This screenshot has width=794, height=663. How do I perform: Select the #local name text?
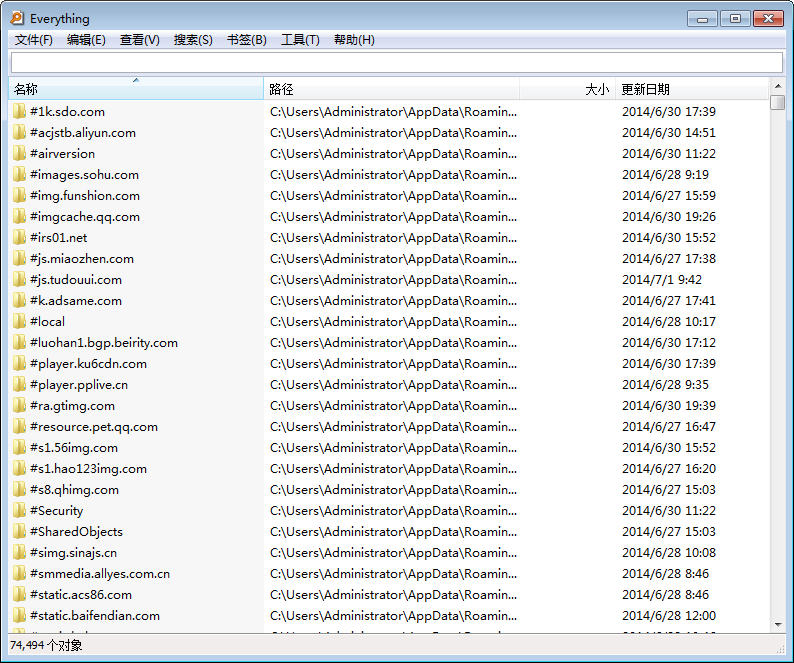pyautogui.click(x=47, y=322)
